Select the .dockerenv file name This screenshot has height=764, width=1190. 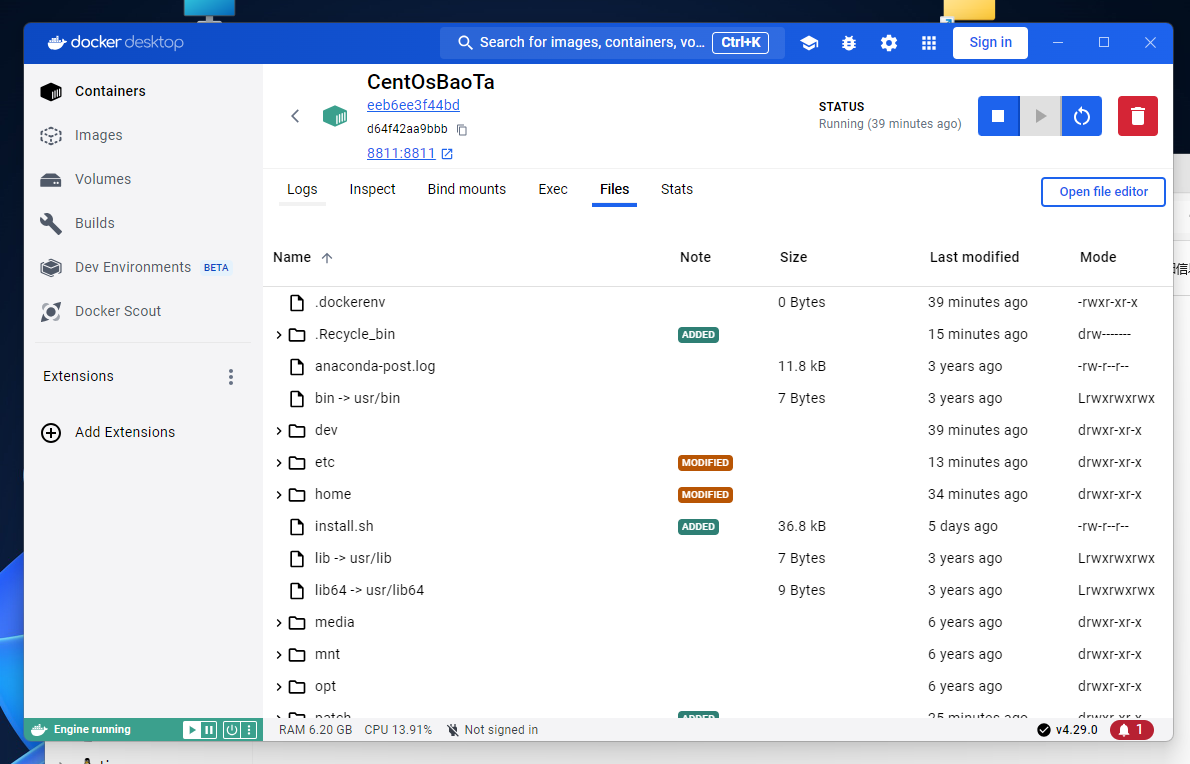[x=350, y=303]
